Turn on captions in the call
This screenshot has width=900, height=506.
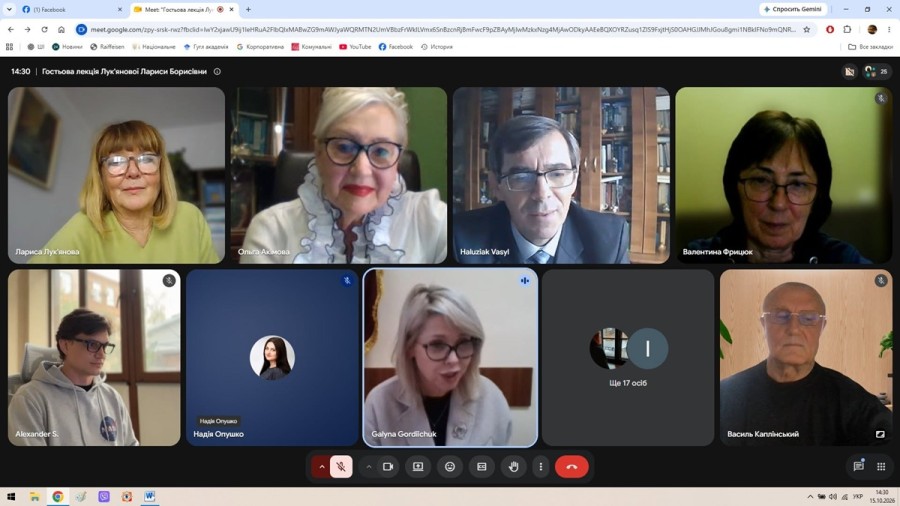pos(482,466)
